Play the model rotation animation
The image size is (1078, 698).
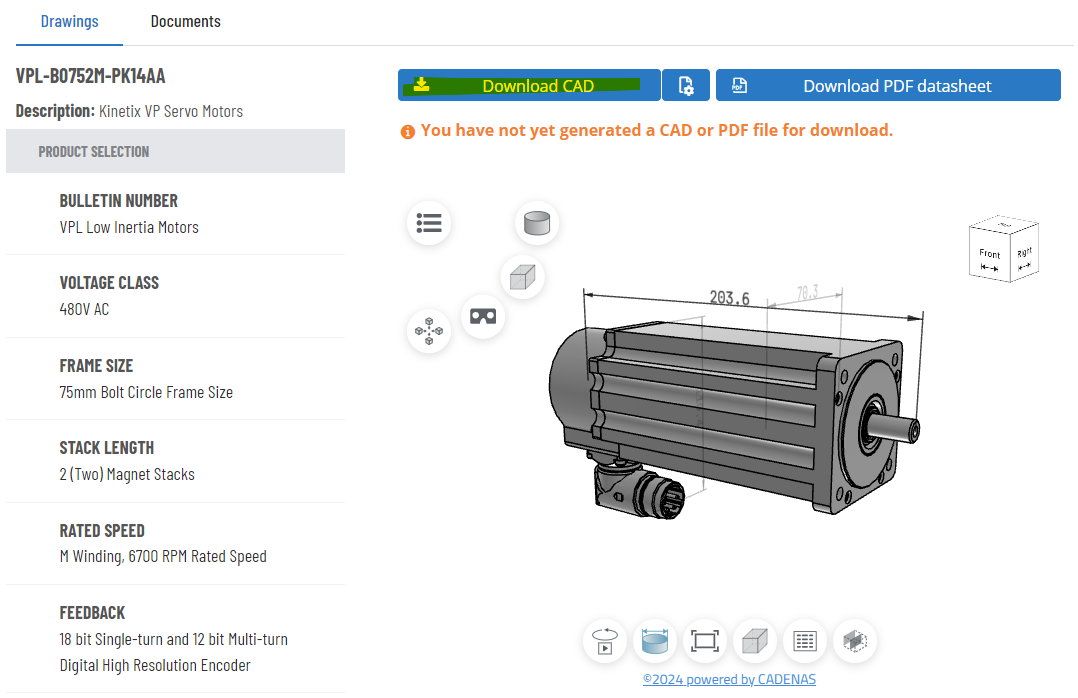pyautogui.click(x=605, y=641)
